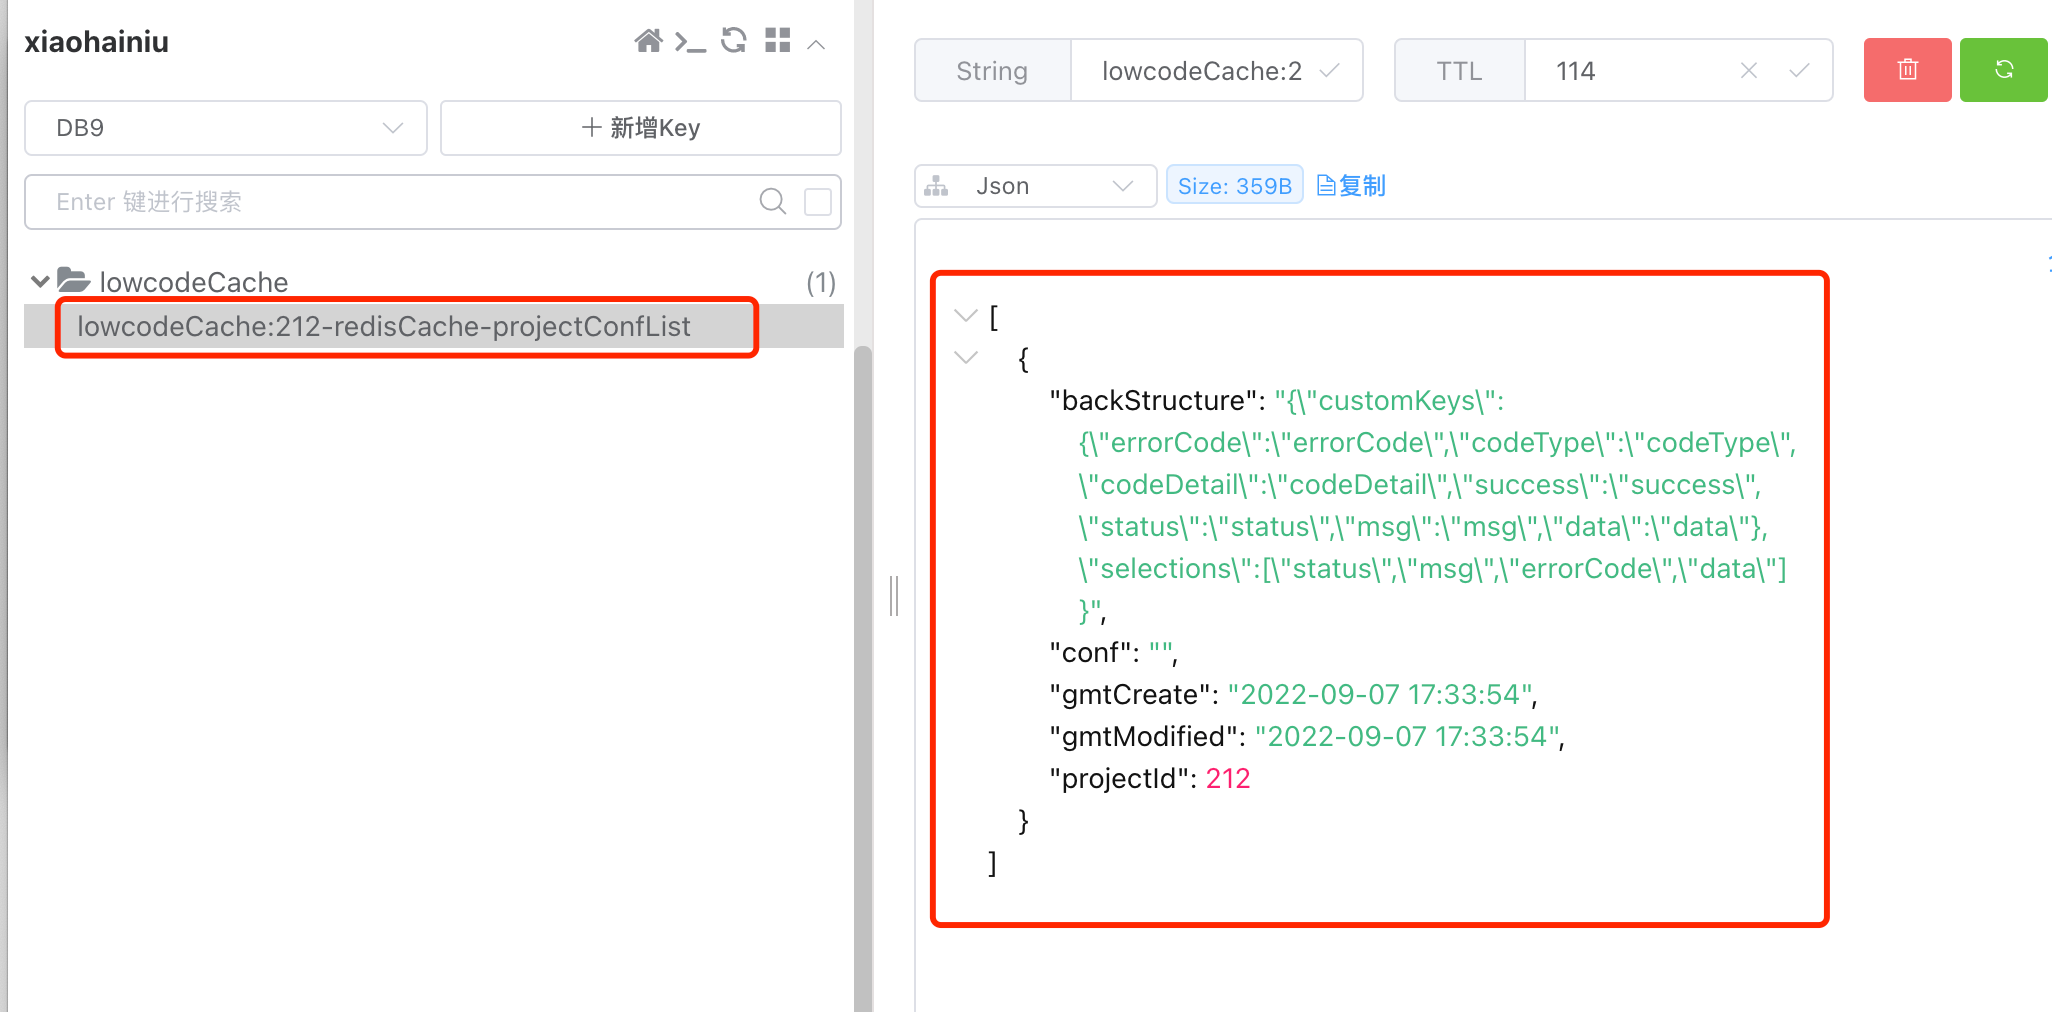This screenshot has width=2052, height=1012.
Task: Click the panel splitter handle
Action: [894, 596]
